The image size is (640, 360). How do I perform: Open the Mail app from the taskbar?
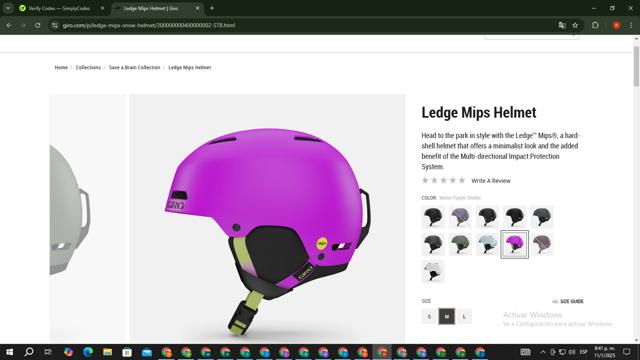pos(147,352)
